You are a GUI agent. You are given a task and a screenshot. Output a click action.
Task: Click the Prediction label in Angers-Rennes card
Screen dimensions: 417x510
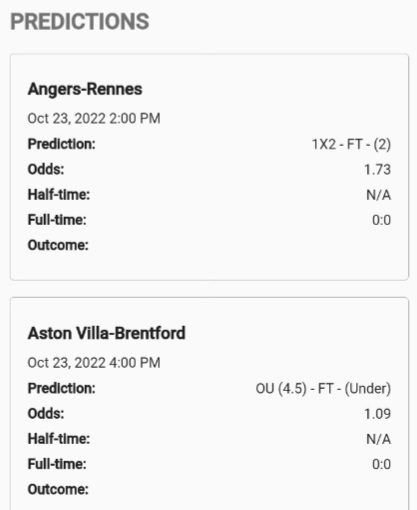62,144
